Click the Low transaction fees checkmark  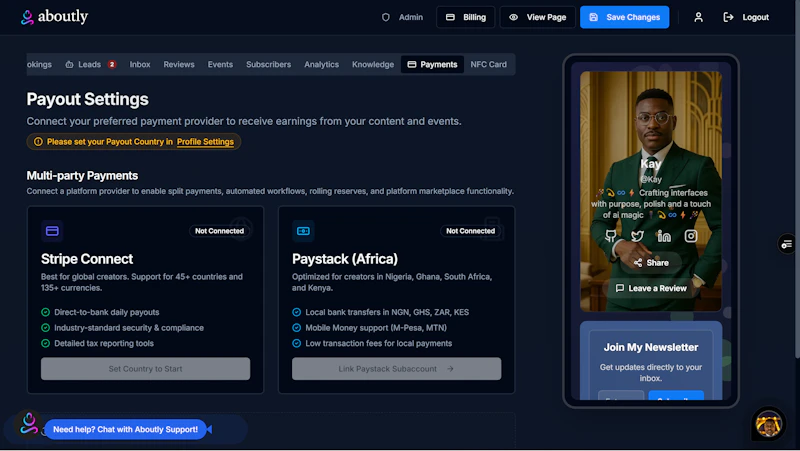(x=296, y=343)
